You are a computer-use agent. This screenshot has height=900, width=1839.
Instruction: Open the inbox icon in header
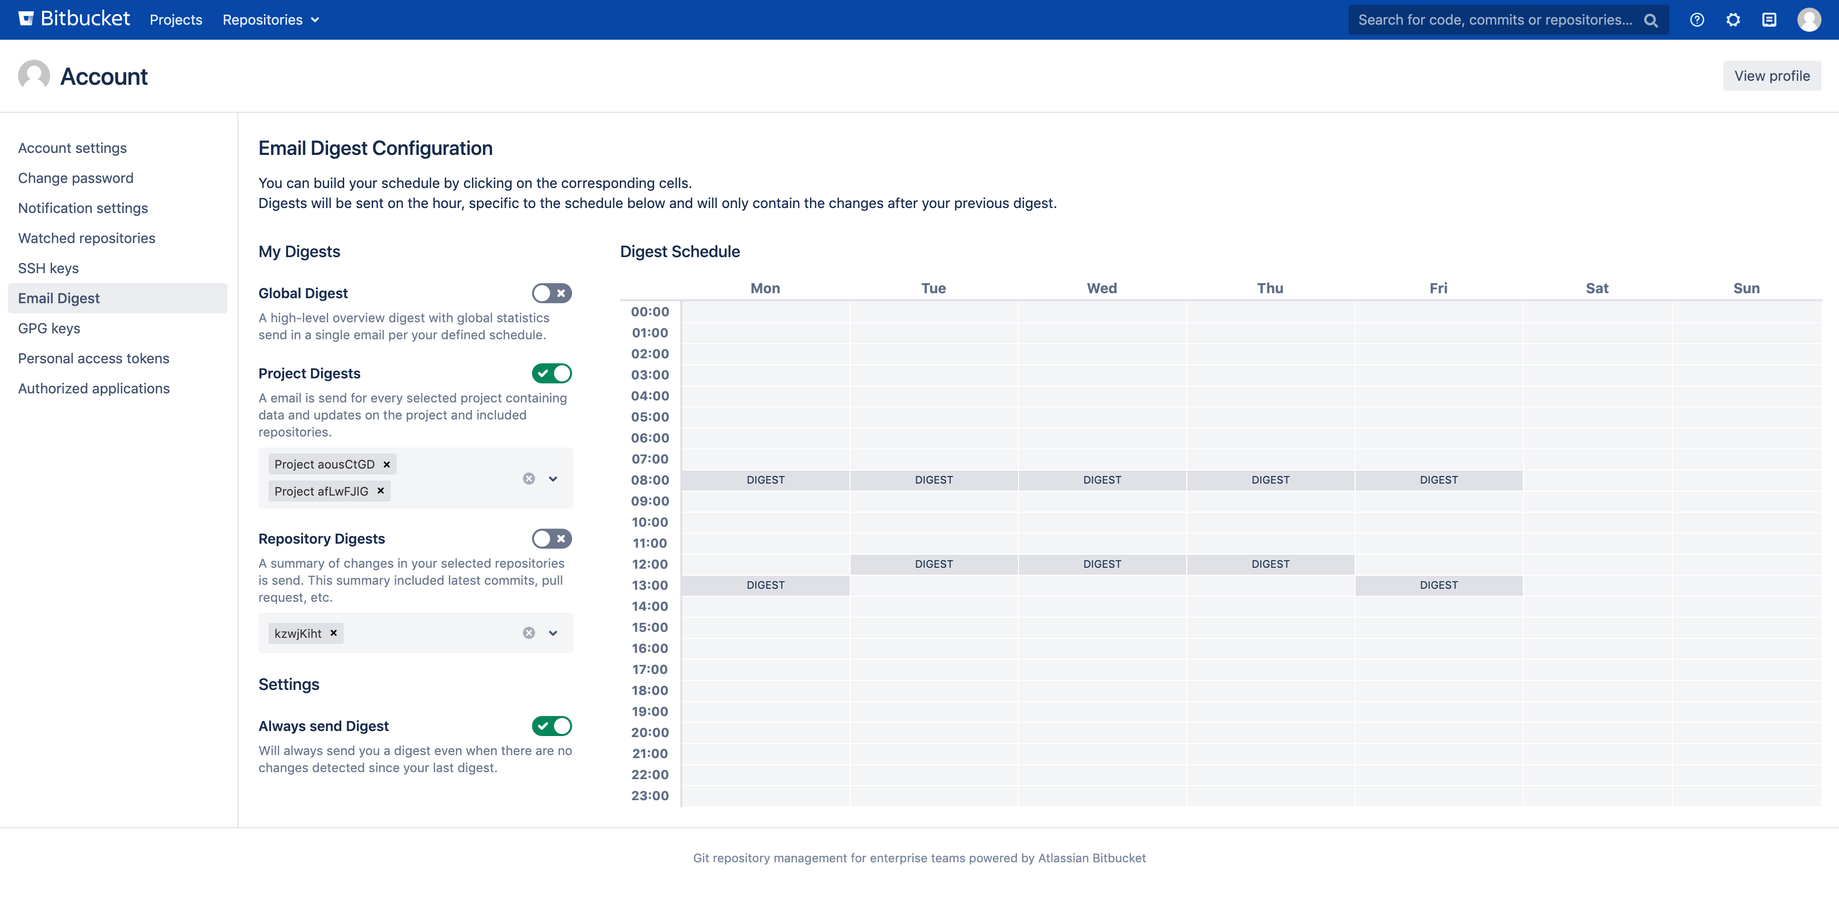(1769, 20)
